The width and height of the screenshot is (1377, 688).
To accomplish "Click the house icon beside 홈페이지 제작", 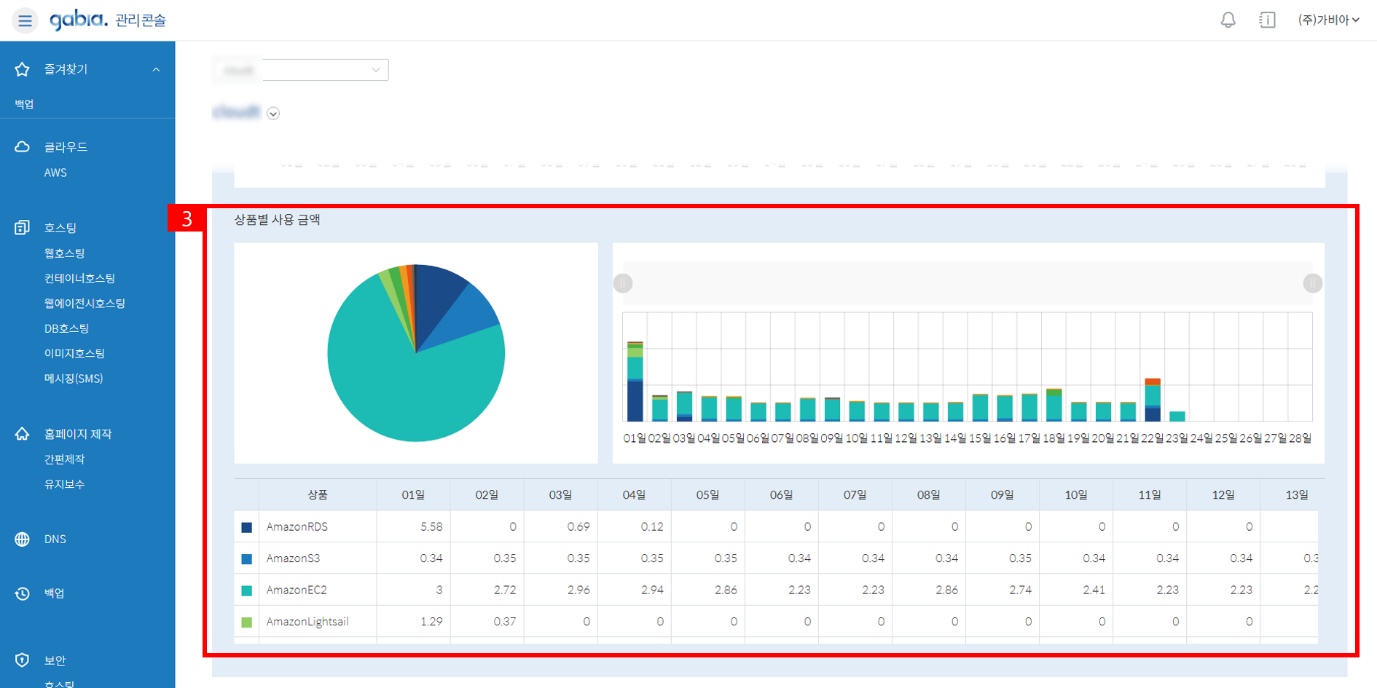I will (x=22, y=434).
